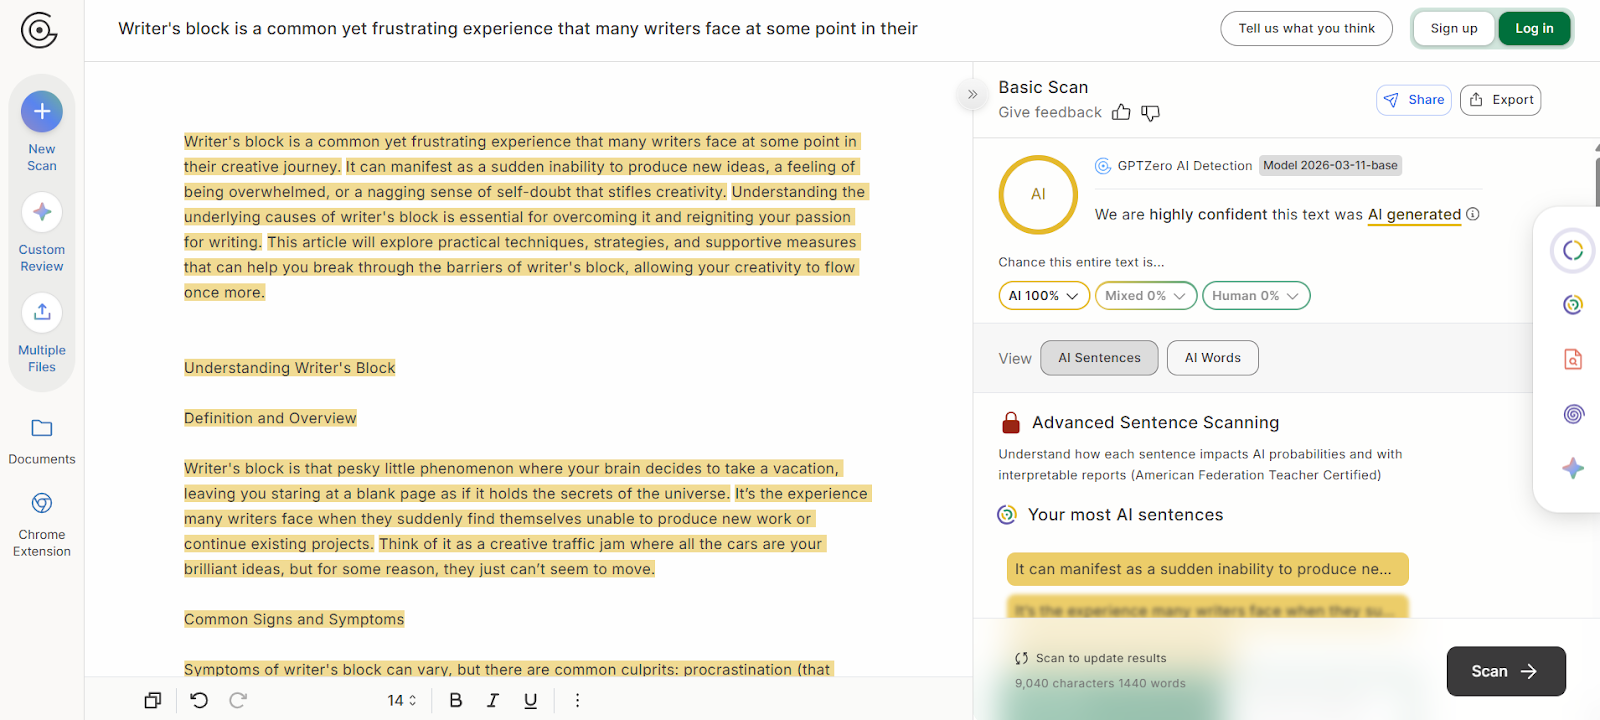The image size is (1600, 720).
Task: Expand the AI 100% dropdown
Action: [x=1044, y=296]
